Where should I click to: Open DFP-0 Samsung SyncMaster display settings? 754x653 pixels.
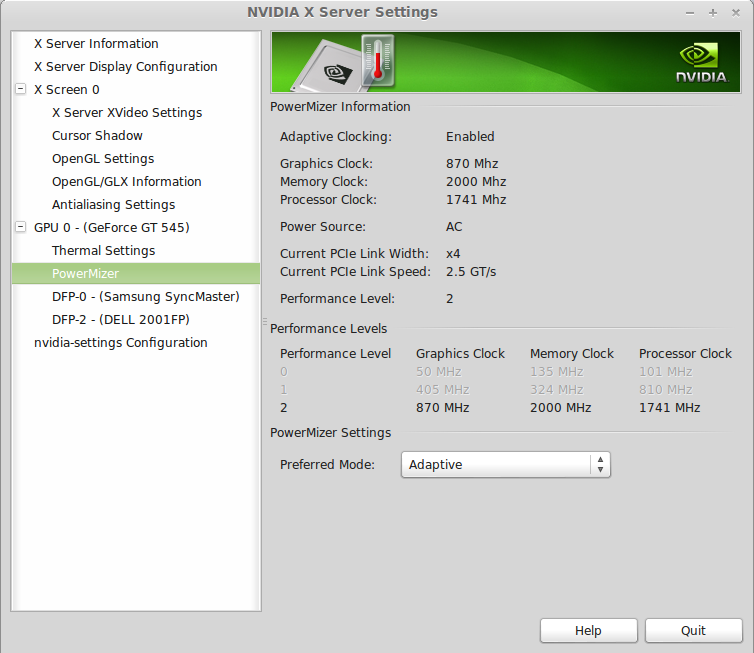click(146, 297)
